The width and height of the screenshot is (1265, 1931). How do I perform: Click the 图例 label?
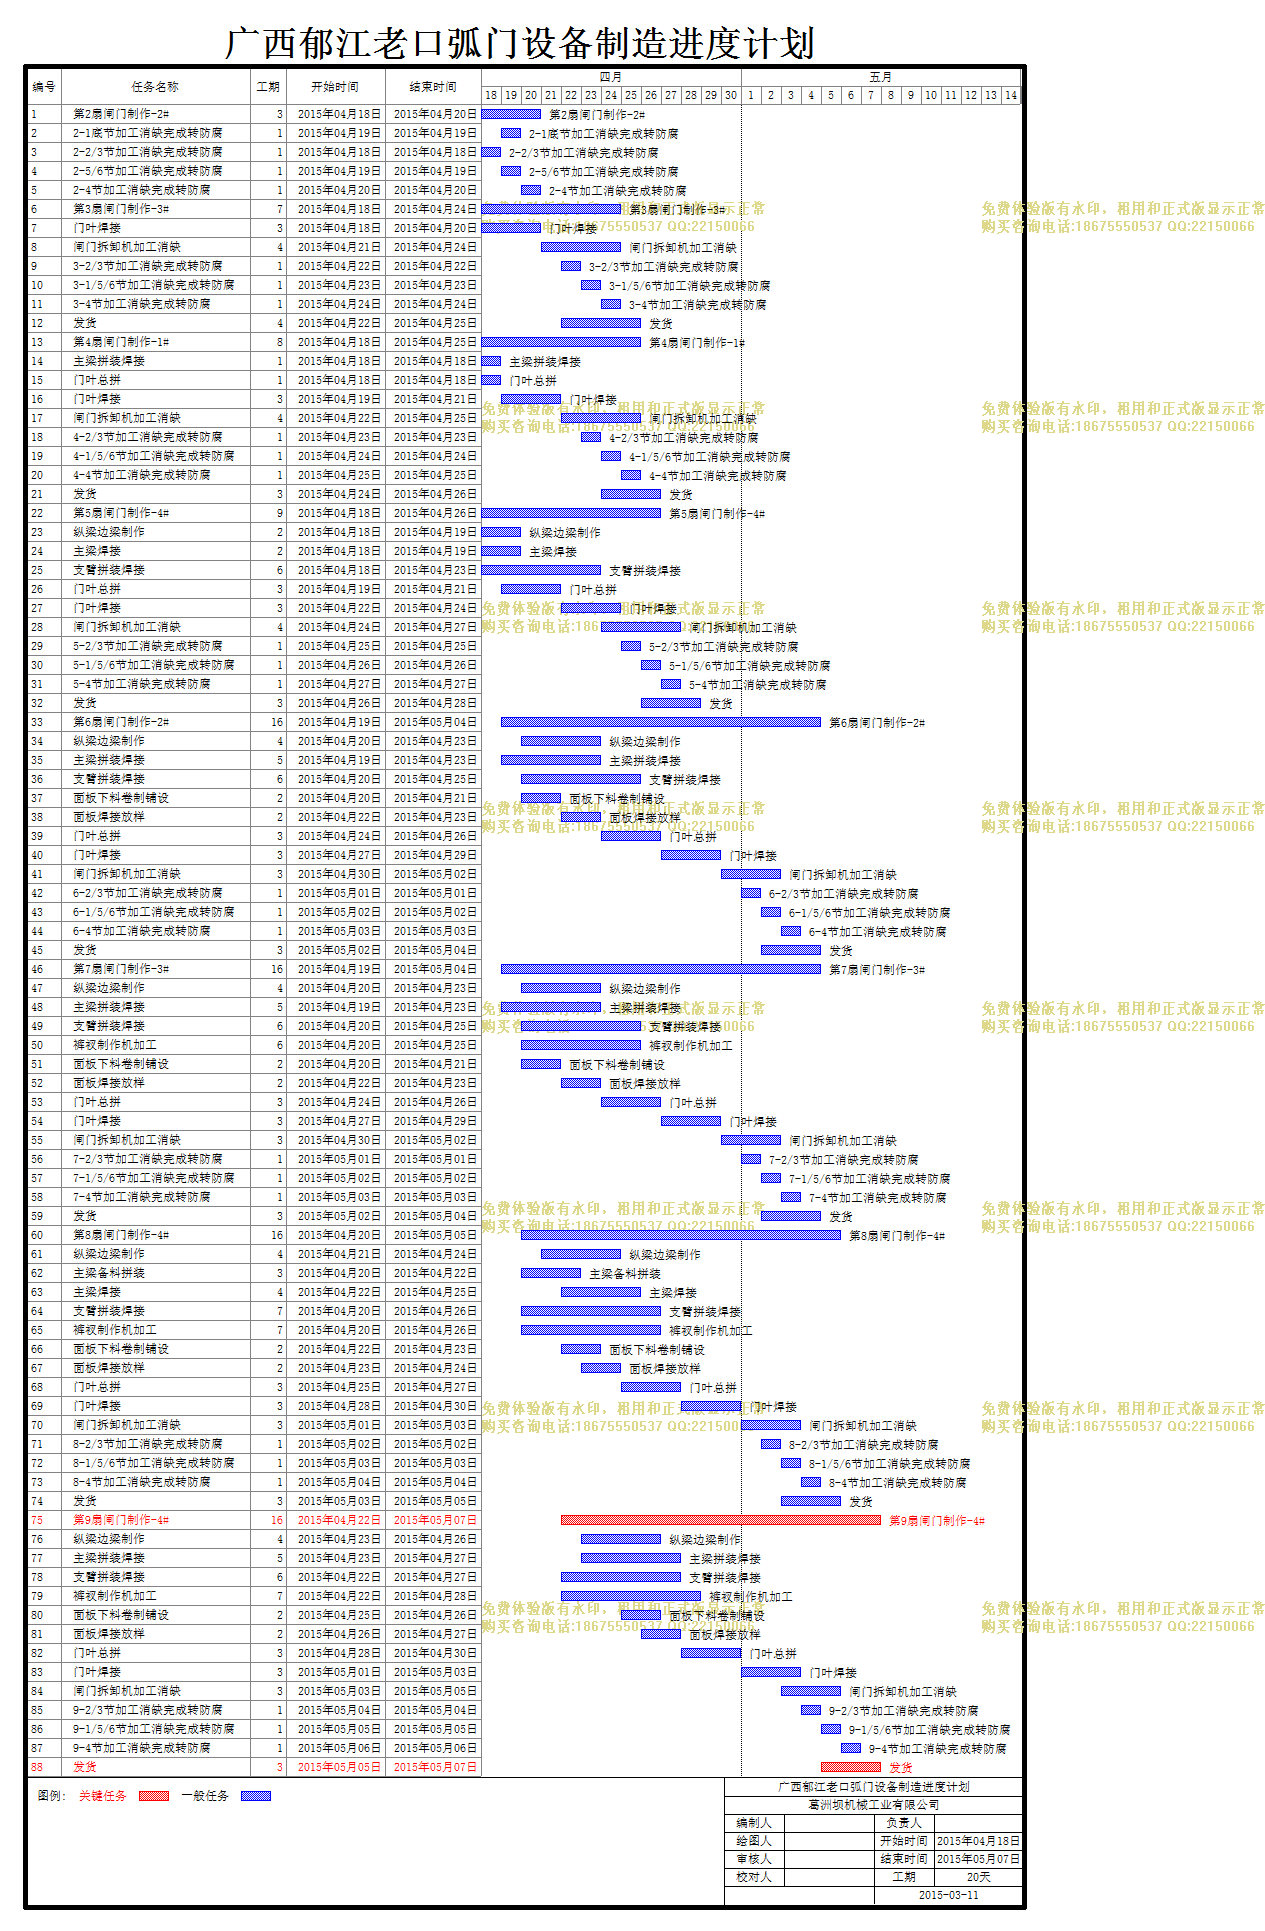[x=51, y=1796]
